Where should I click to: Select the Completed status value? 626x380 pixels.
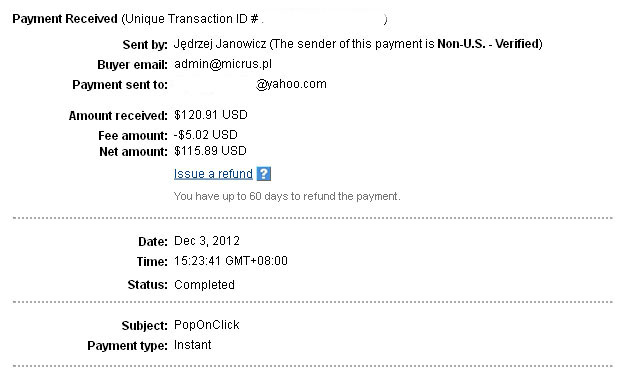click(204, 285)
